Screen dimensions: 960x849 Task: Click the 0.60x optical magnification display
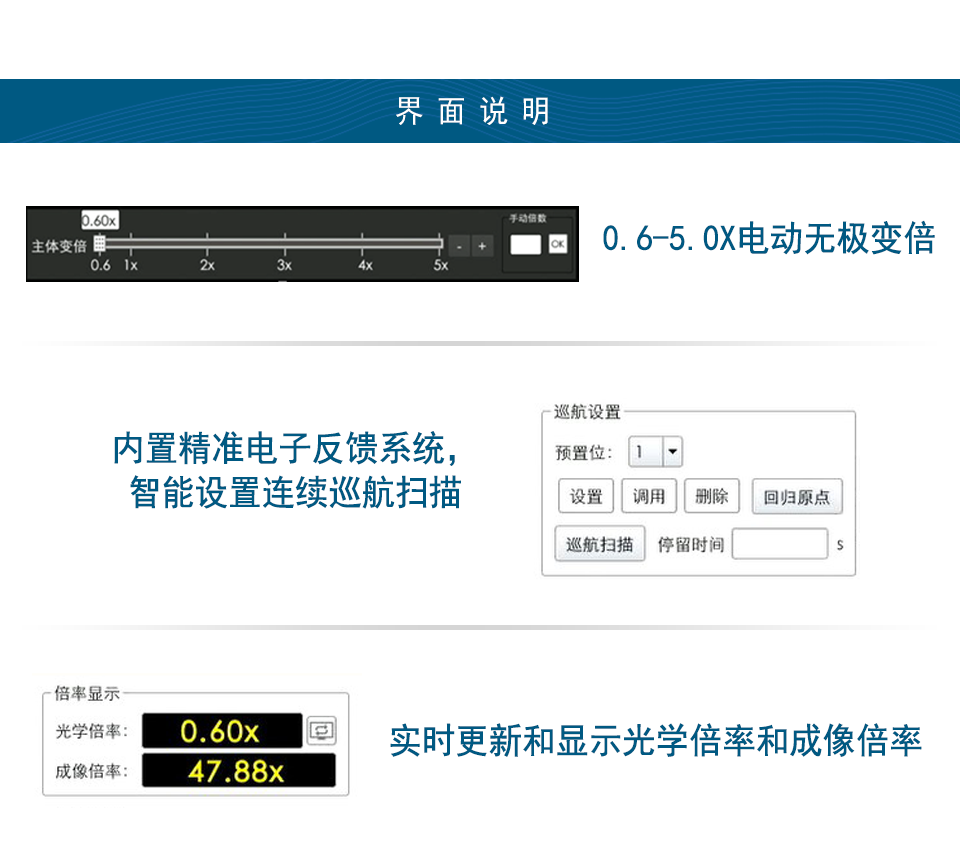coord(221,731)
